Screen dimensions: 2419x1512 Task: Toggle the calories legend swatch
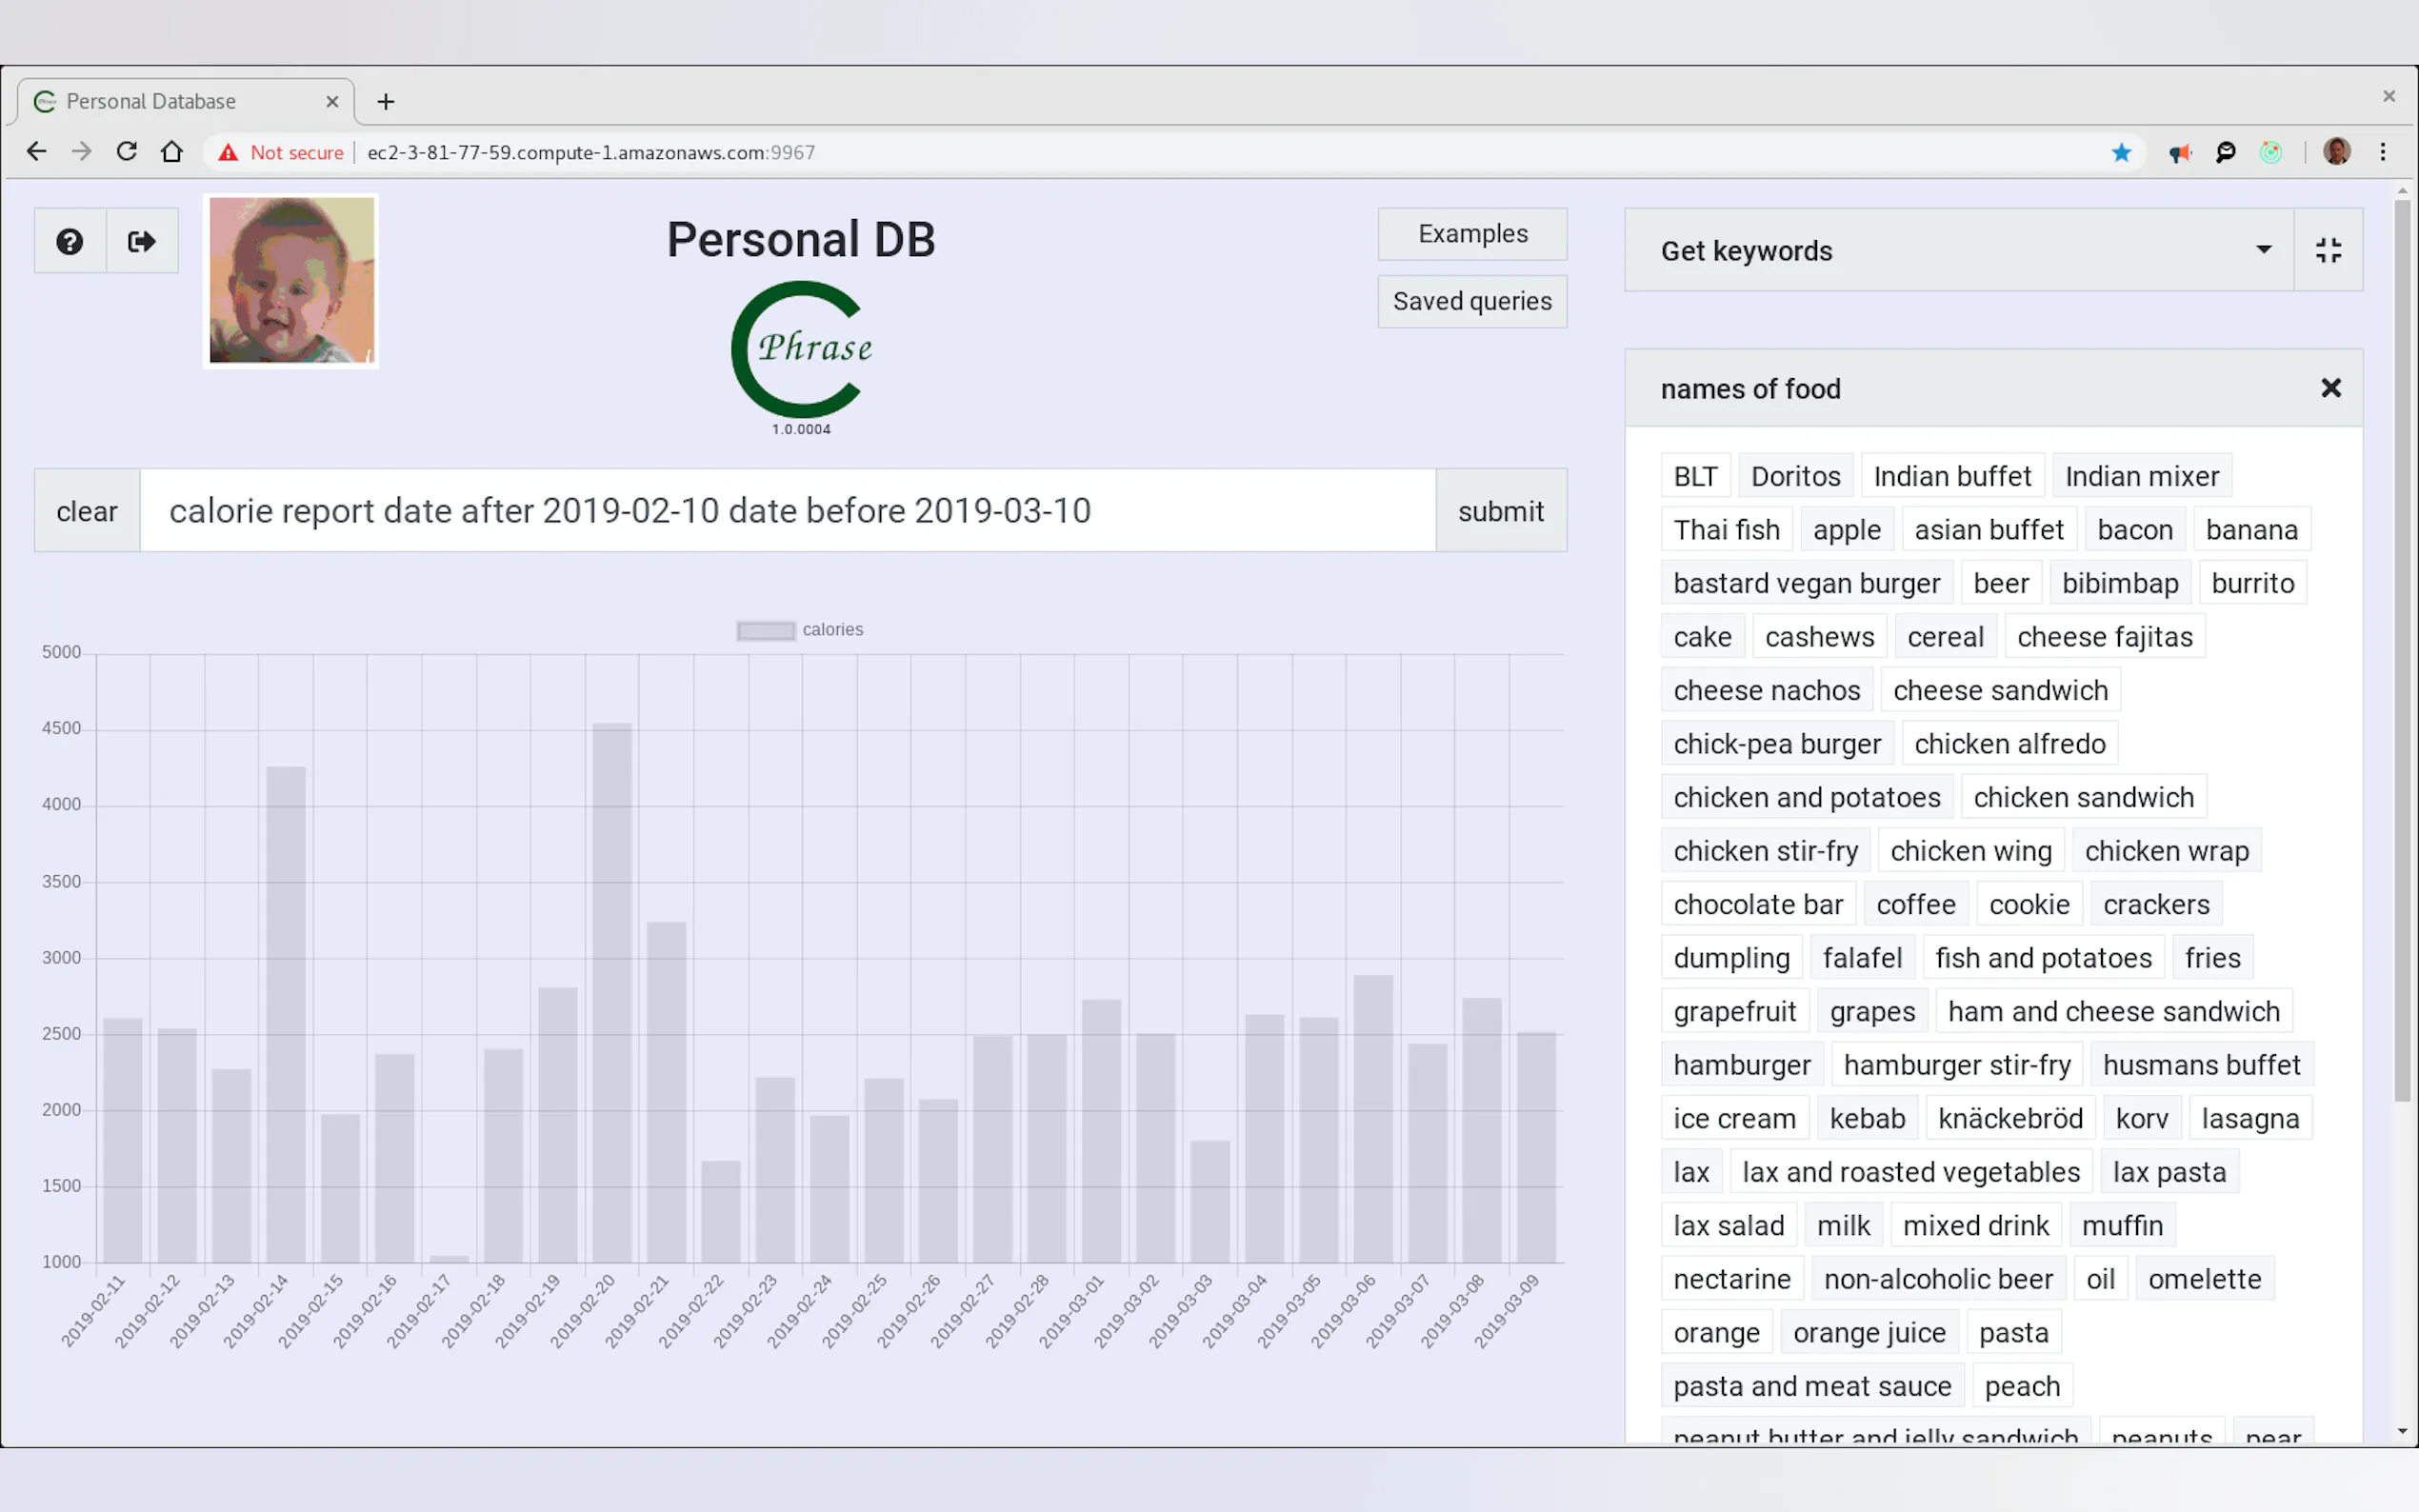(x=766, y=630)
